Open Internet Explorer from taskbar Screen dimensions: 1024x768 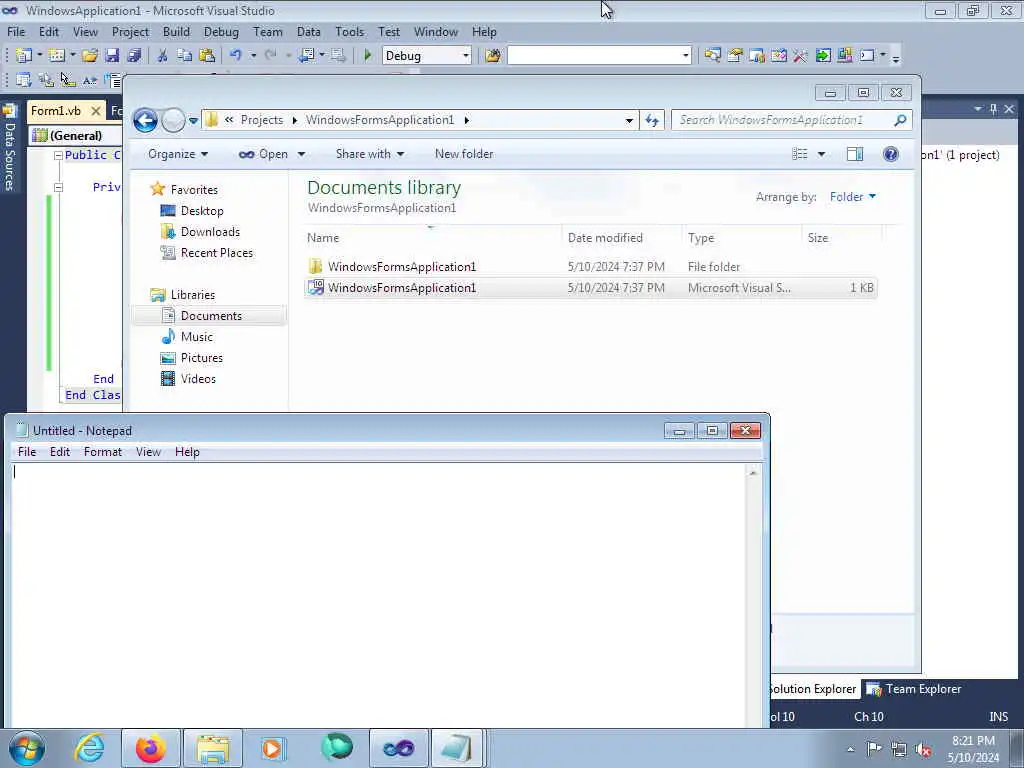[x=89, y=748]
